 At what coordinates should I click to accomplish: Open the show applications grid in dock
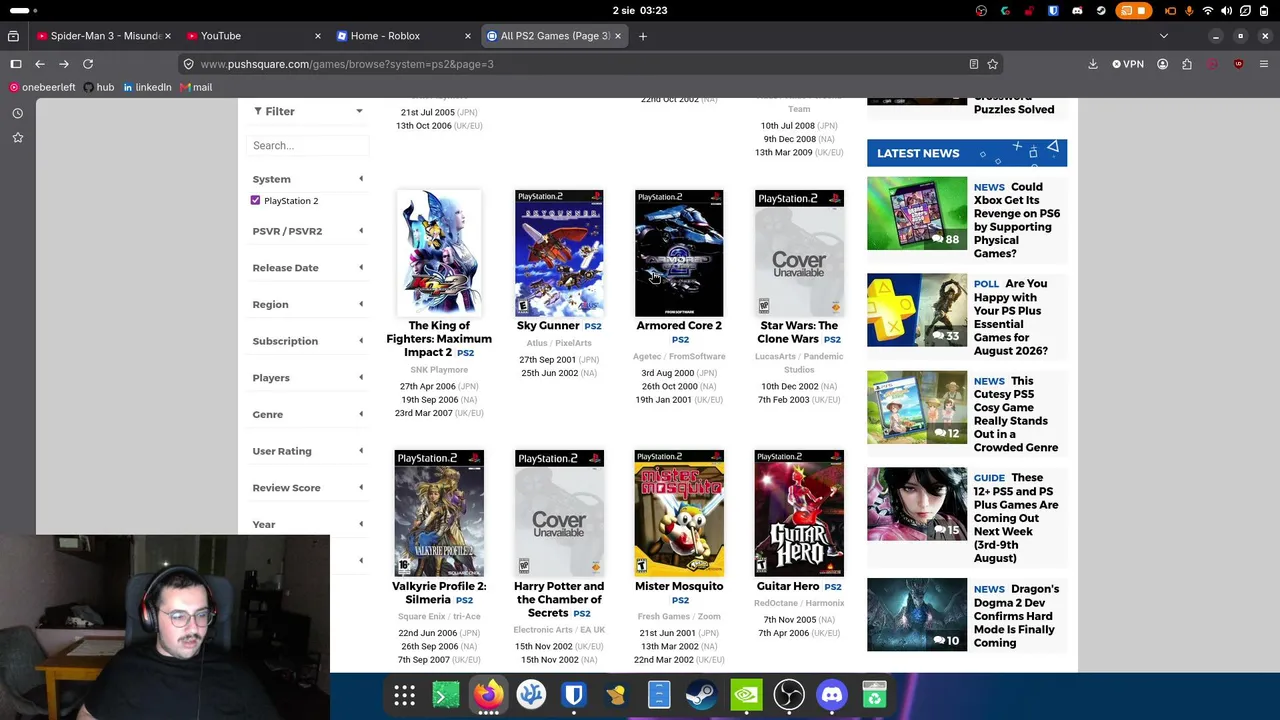404,695
